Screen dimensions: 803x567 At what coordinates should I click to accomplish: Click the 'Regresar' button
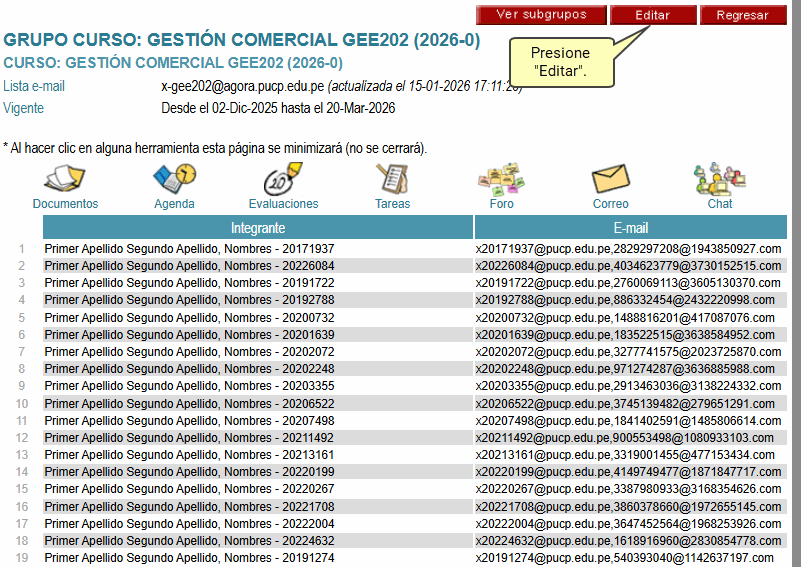tap(743, 15)
